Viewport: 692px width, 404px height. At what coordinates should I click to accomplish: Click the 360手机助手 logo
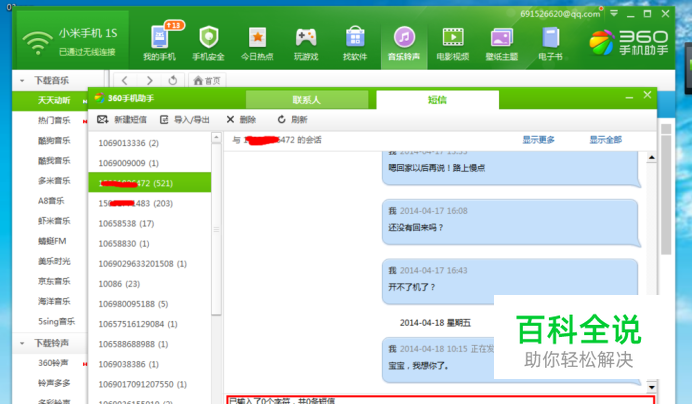(628, 42)
